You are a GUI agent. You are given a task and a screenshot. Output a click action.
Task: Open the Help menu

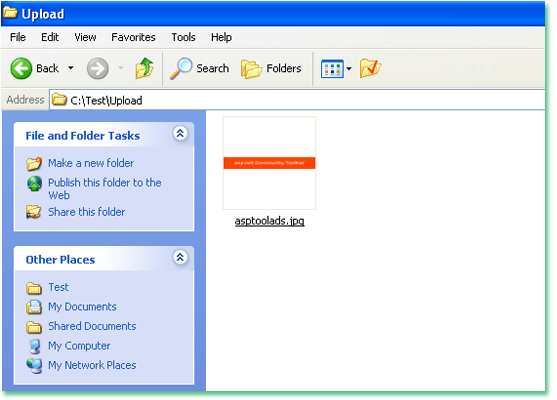tap(221, 37)
